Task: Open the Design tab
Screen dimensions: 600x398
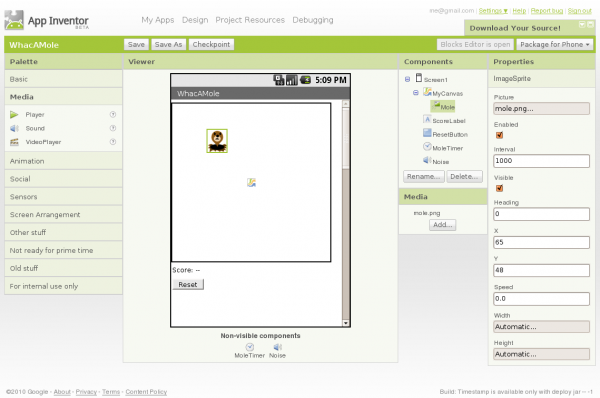Action: click(195, 20)
